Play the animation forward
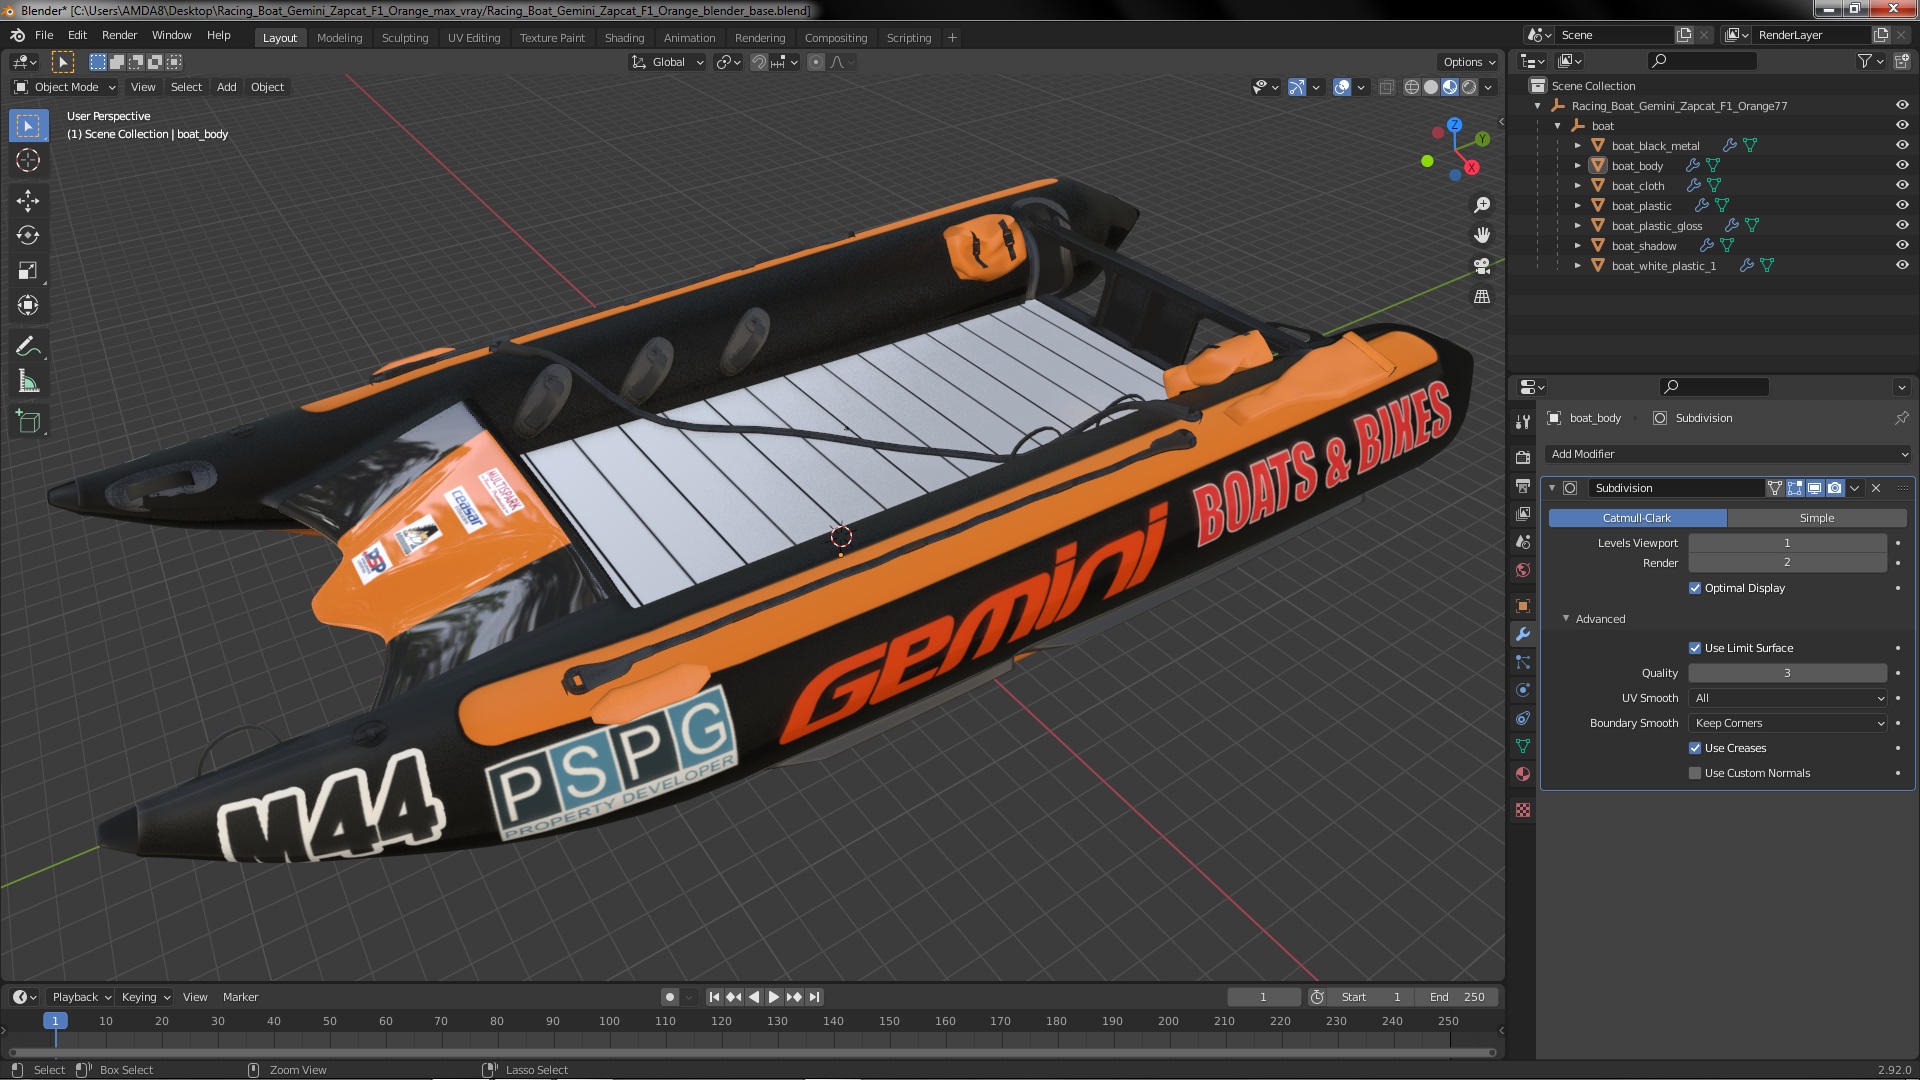 coord(773,997)
